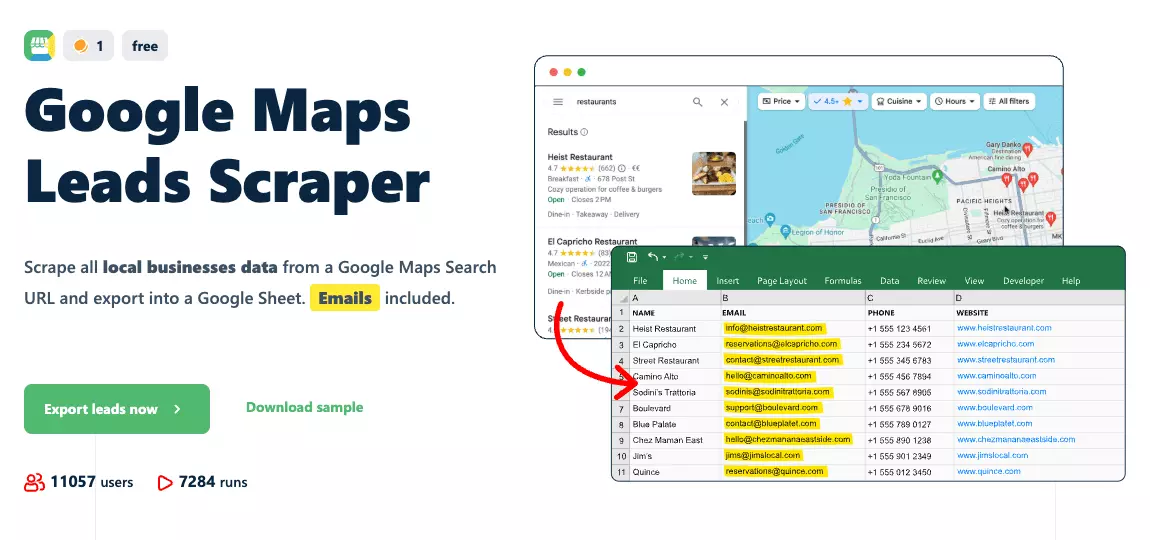Select row 7 header for Boulevard
The image size is (1150, 540).
620,408
